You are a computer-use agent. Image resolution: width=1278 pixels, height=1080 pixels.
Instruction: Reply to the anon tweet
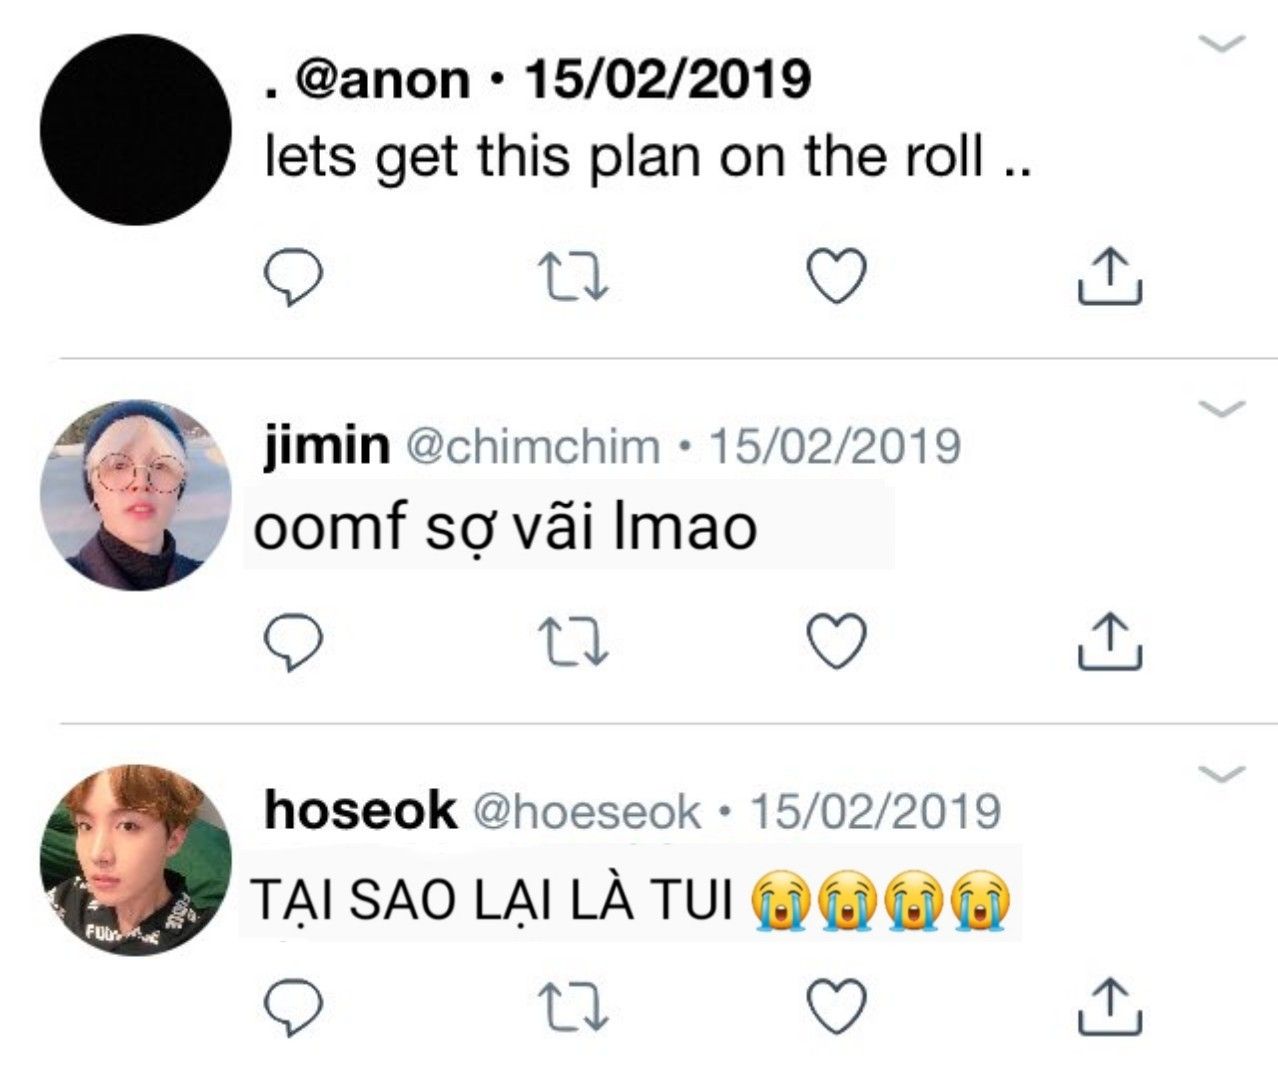click(292, 277)
